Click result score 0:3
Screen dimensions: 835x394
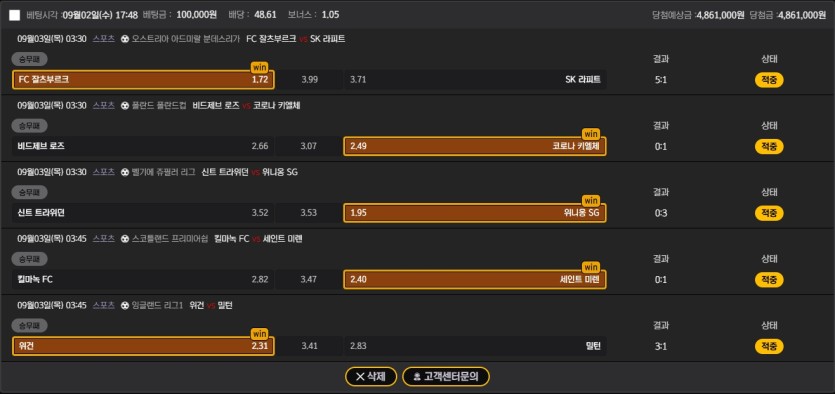point(661,213)
